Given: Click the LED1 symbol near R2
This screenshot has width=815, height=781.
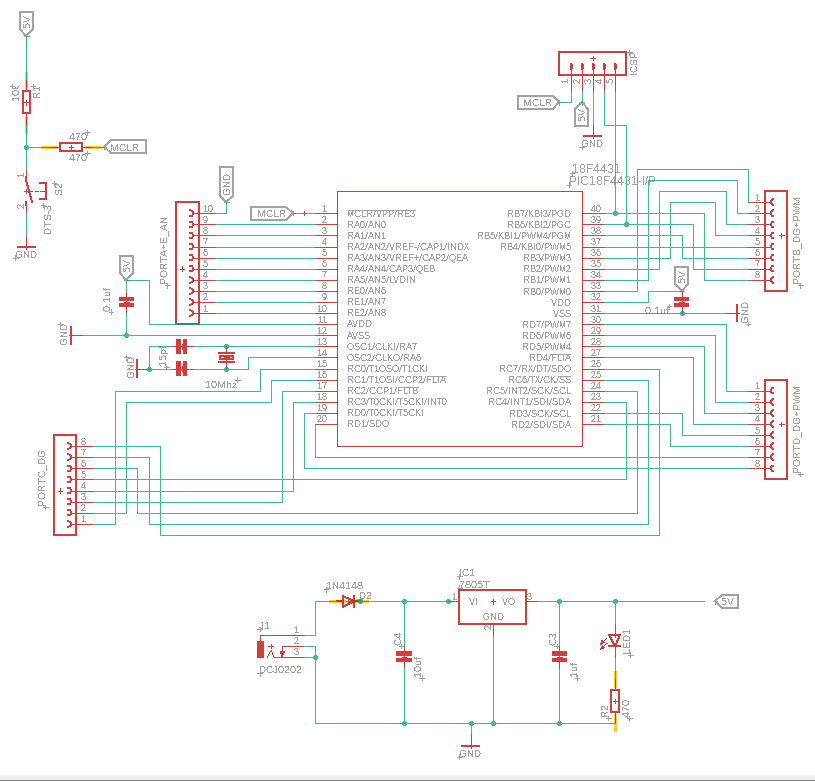Looking at the screenshot, I should point(614,640).
